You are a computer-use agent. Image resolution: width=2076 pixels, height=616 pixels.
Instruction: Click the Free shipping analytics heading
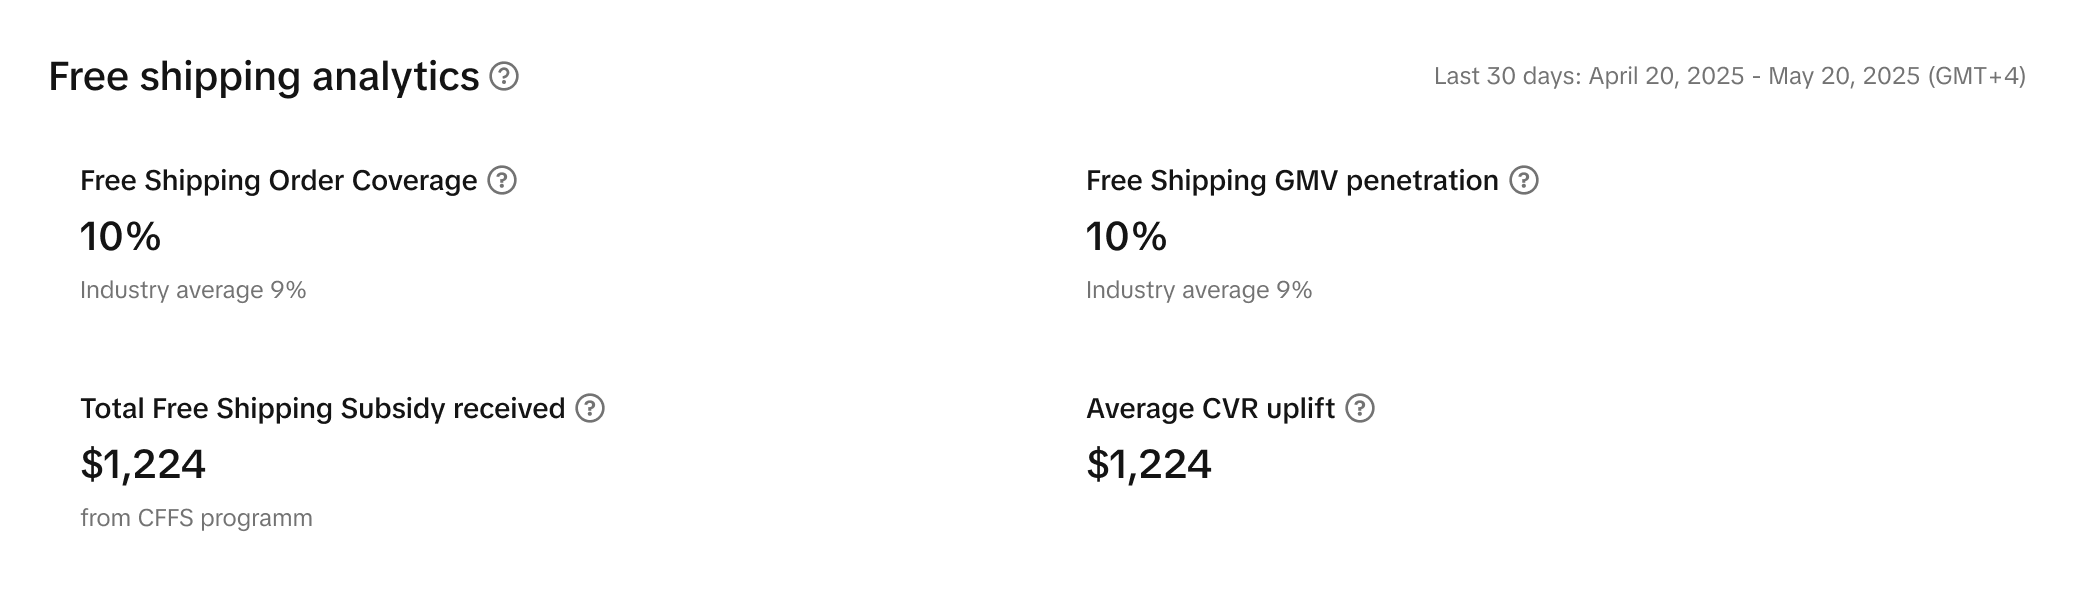point(264,76)
